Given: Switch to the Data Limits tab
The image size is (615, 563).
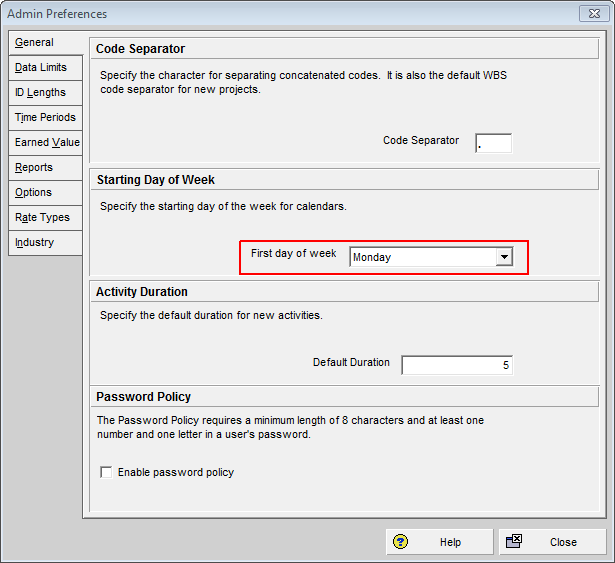Looking at the screenshot, I should point(41,68).
